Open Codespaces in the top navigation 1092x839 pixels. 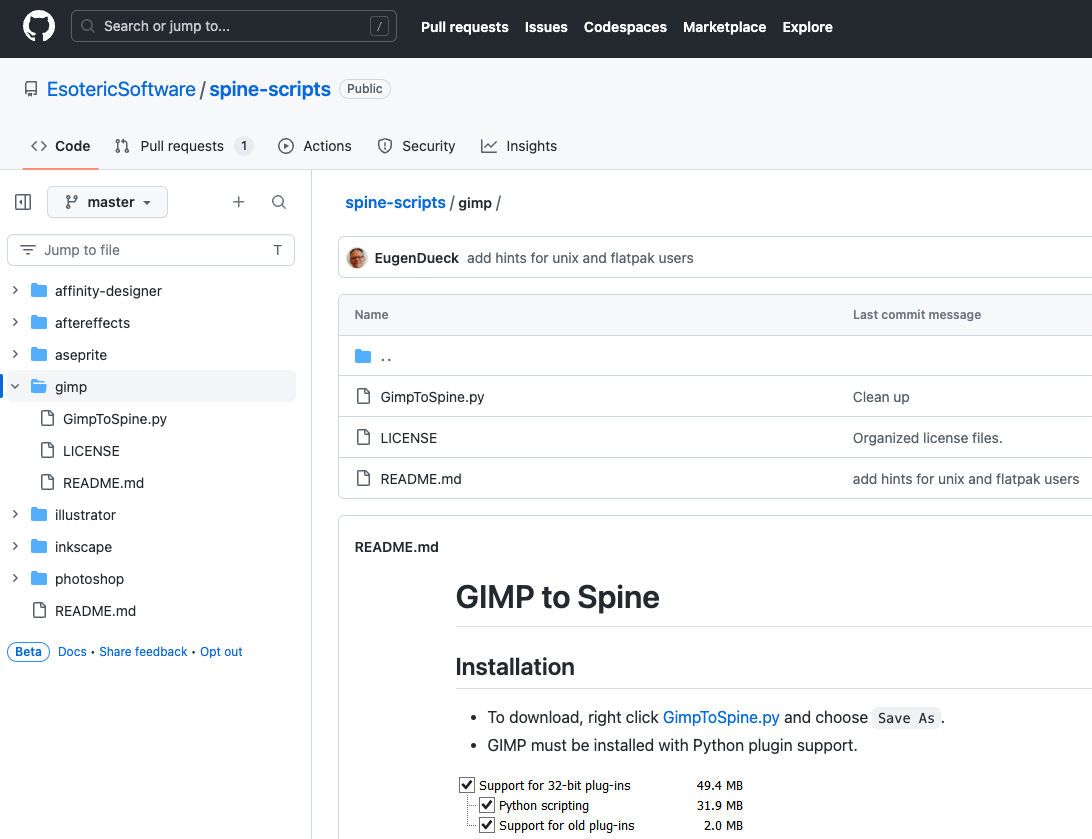[625, 27]
